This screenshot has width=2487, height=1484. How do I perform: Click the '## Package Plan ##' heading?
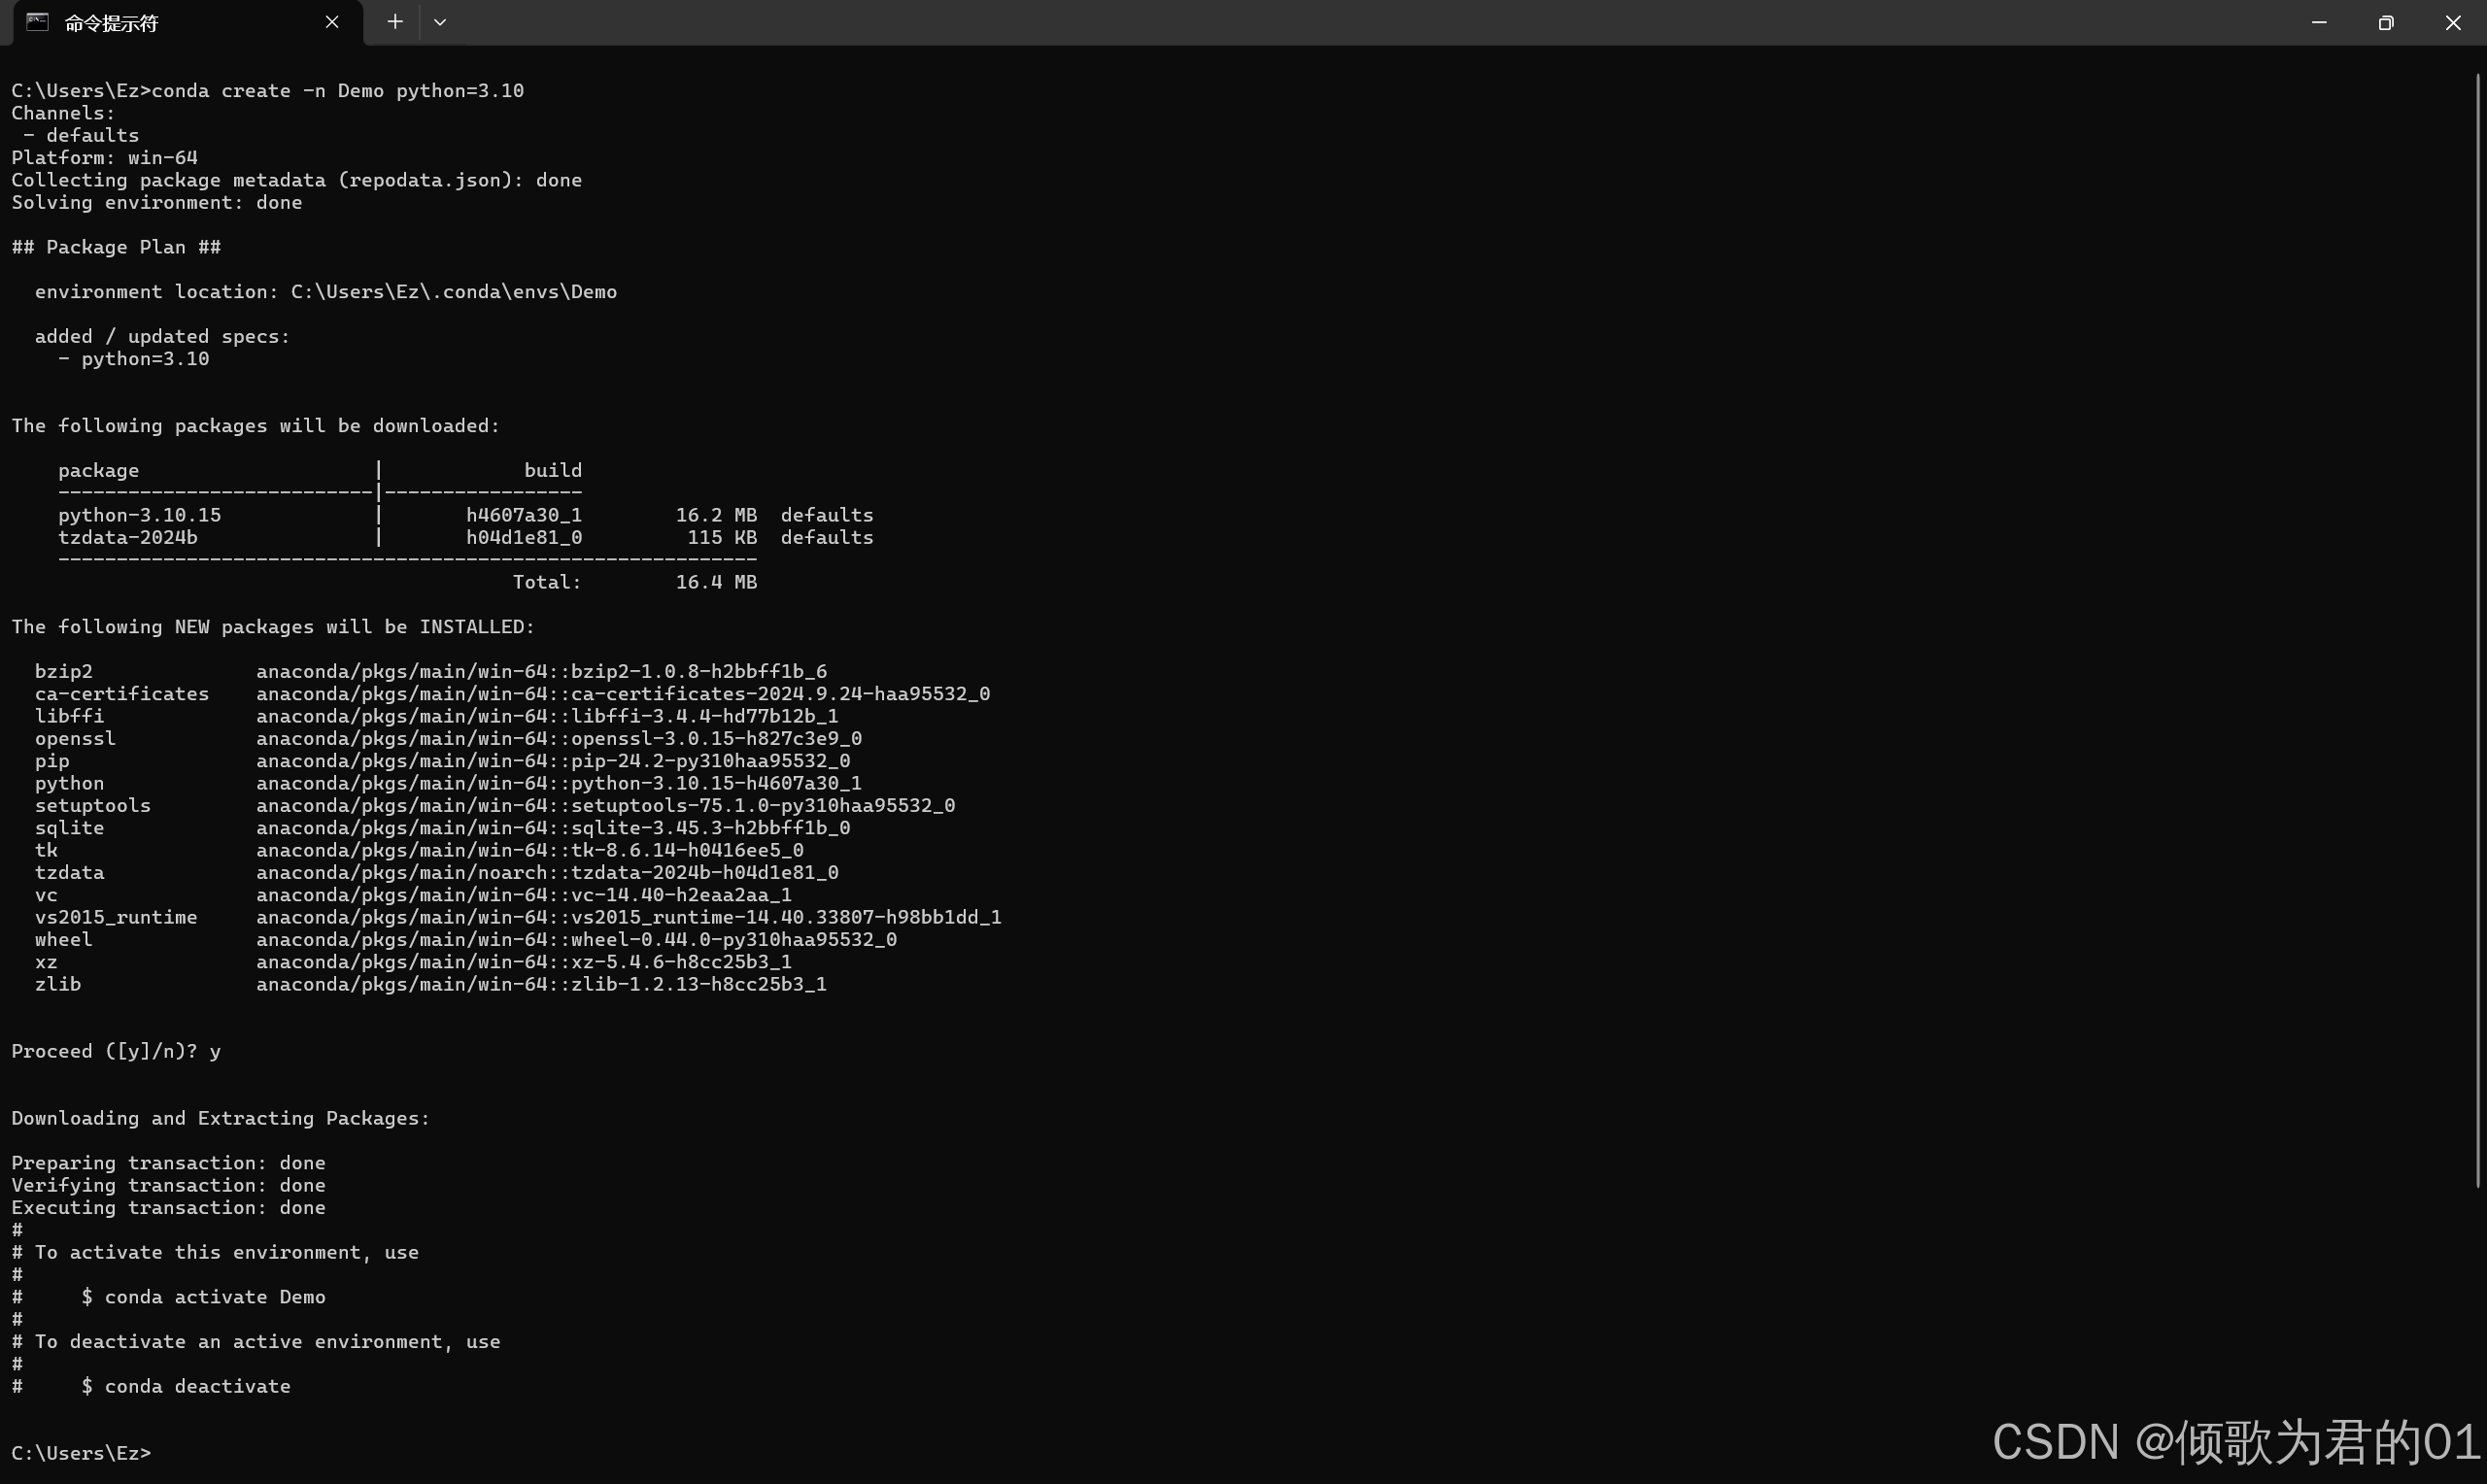click(x=116, y=247)
